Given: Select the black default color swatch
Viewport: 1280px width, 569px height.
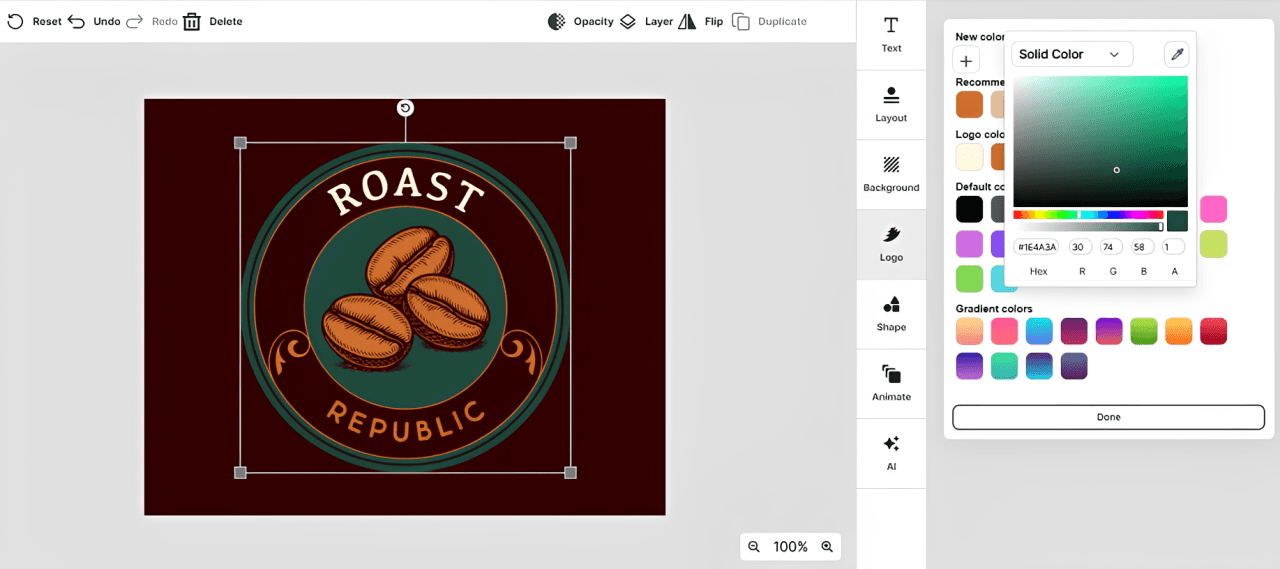Looking at the screenshot, I should (969, 209).
